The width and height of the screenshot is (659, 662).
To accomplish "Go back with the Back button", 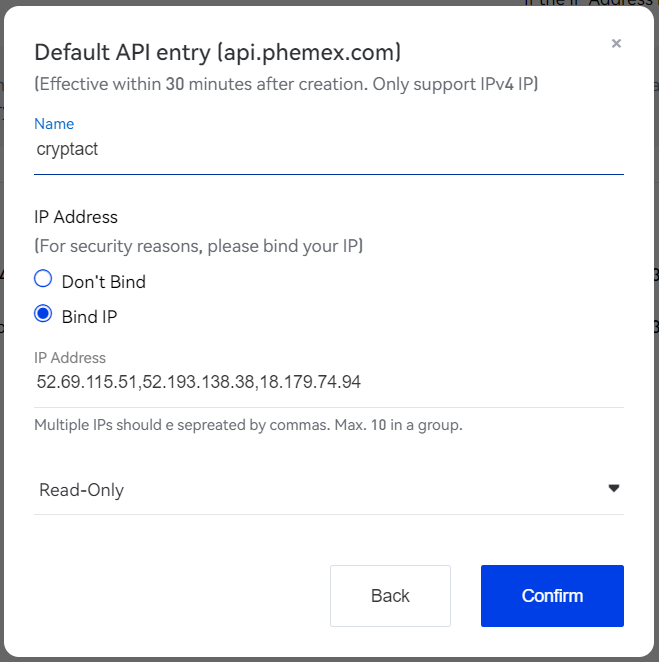I will tap(390, 596).
